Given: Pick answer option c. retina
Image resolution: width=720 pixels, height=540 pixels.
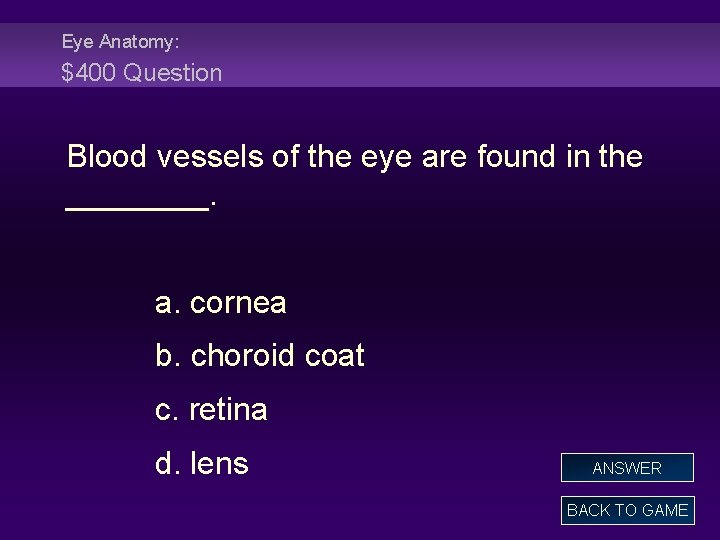Looking at the screenshot, I should coord(211,410).
